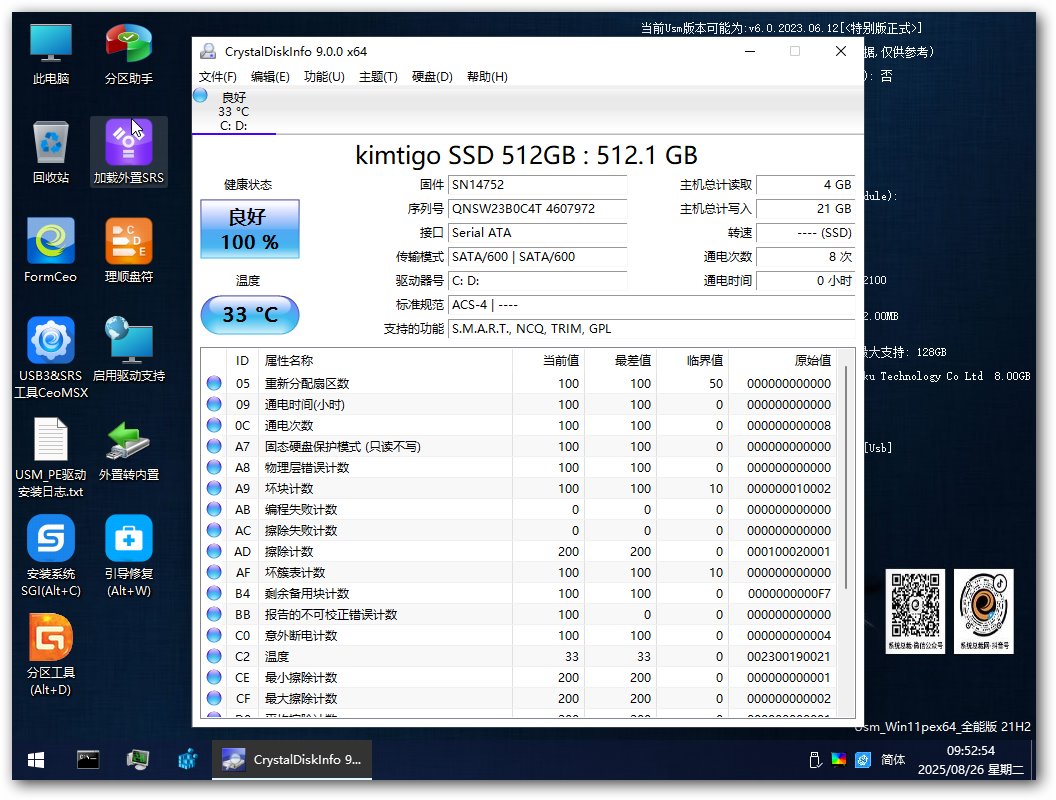The image size is (1056, 800).
Task: Click the status orb for 重新分配扇区数
Action: click(x=214, y=383)
